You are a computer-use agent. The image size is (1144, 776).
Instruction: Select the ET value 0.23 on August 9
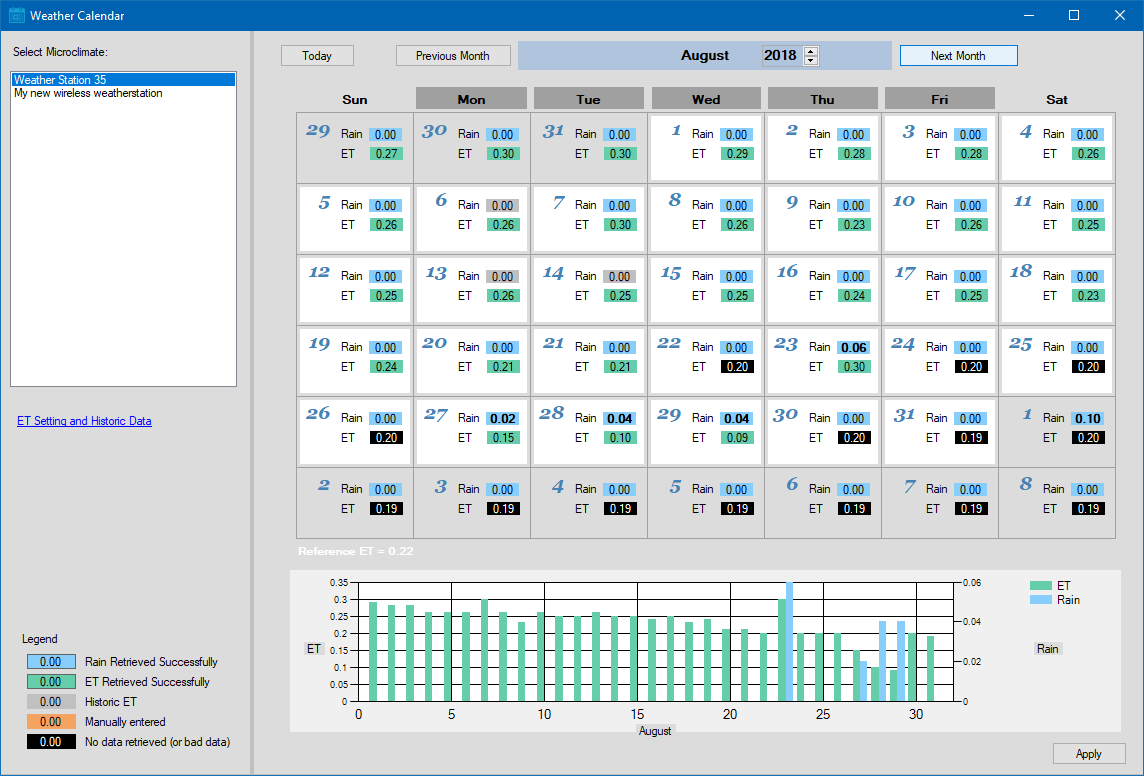[854, 225]
